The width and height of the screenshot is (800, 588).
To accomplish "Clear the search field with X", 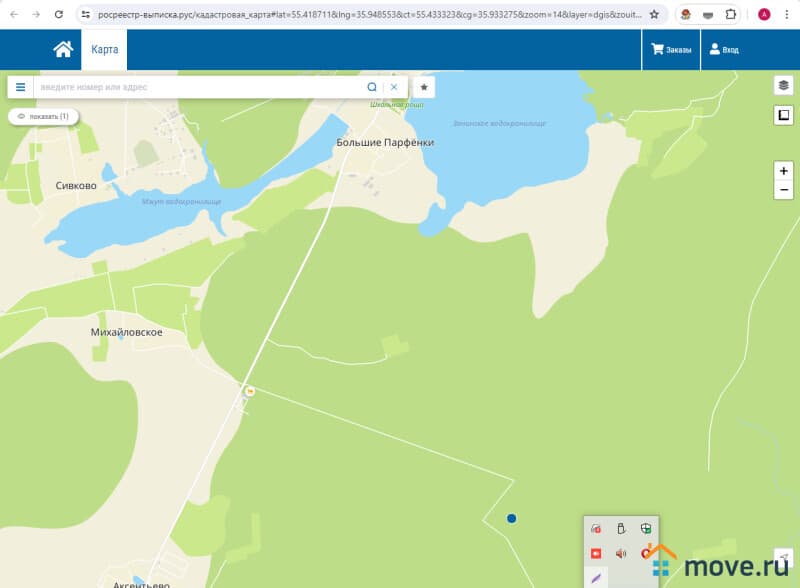I will (394, 87).
